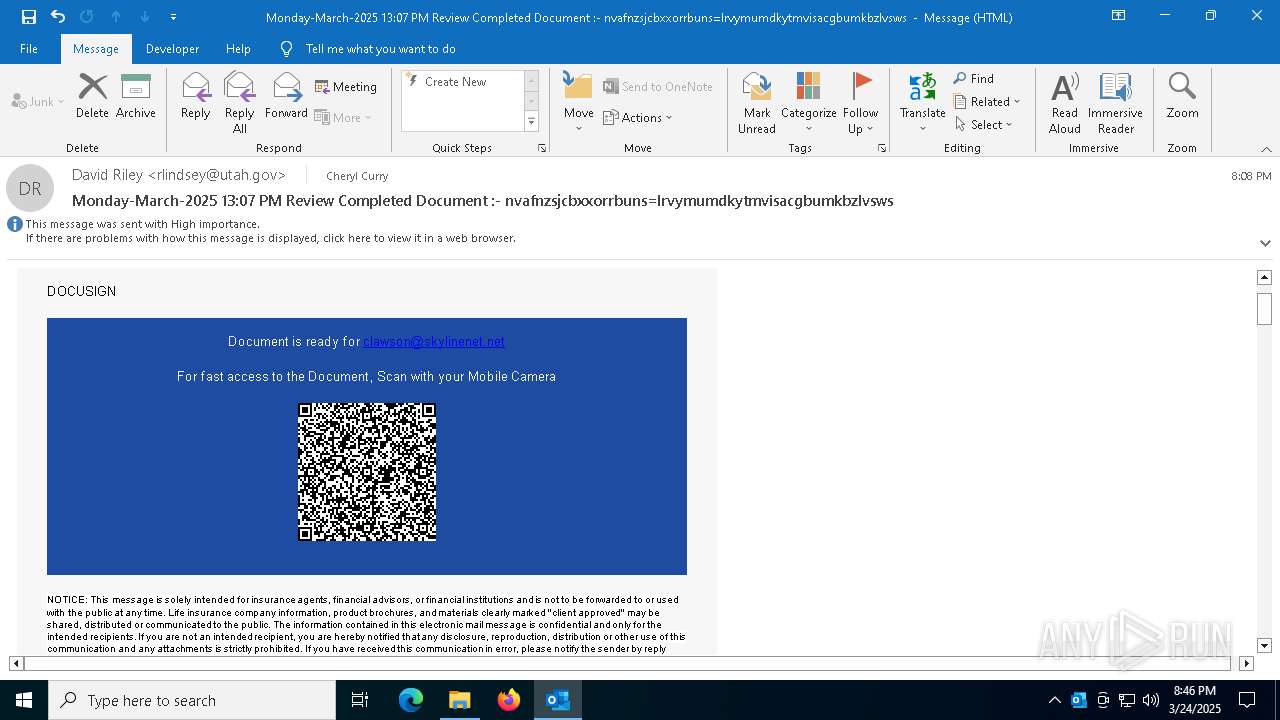The image size is (1280, 720).
Task: Expand the Quick Steps gallery
Action: pos(531,122)
